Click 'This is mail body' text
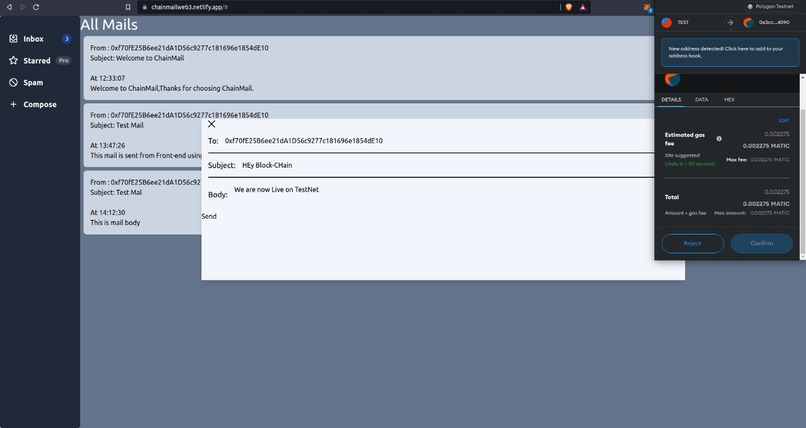This screenshot has height=428, width=806. (x=115, y=222)
